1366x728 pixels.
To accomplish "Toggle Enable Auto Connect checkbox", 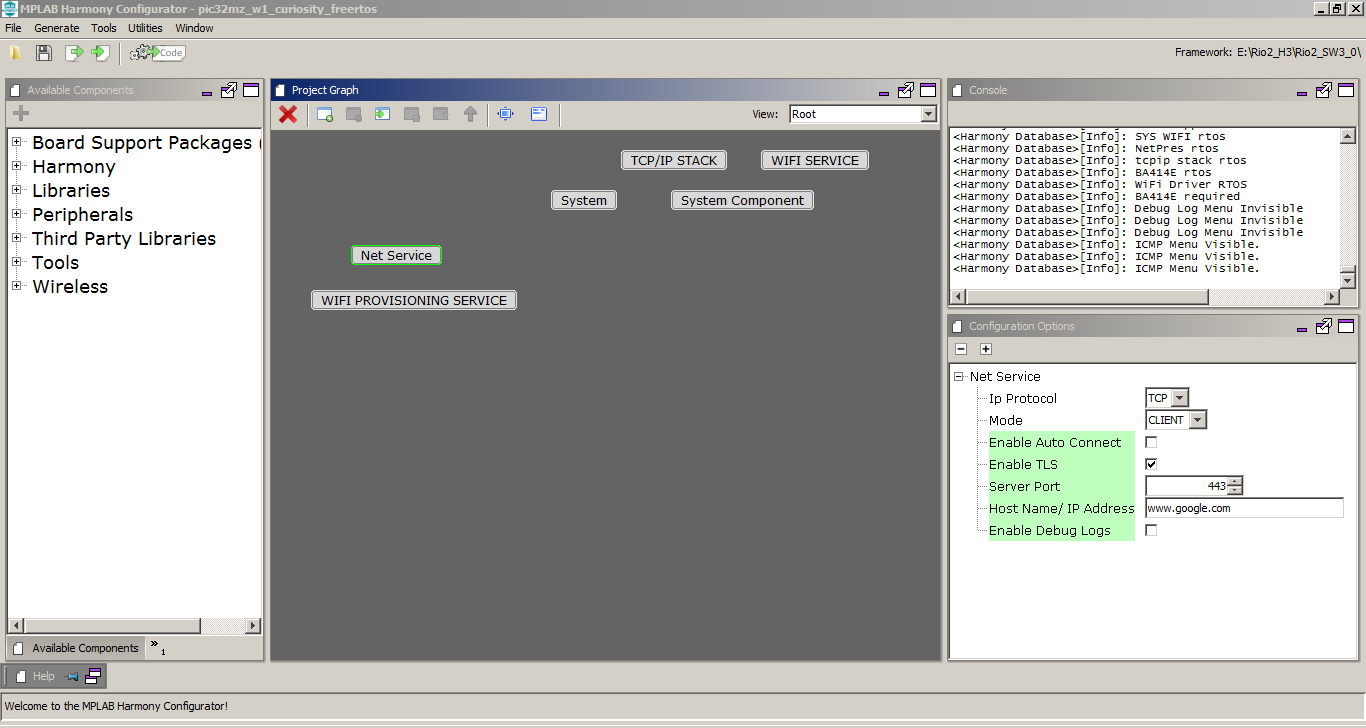I will pos(1151,442).
